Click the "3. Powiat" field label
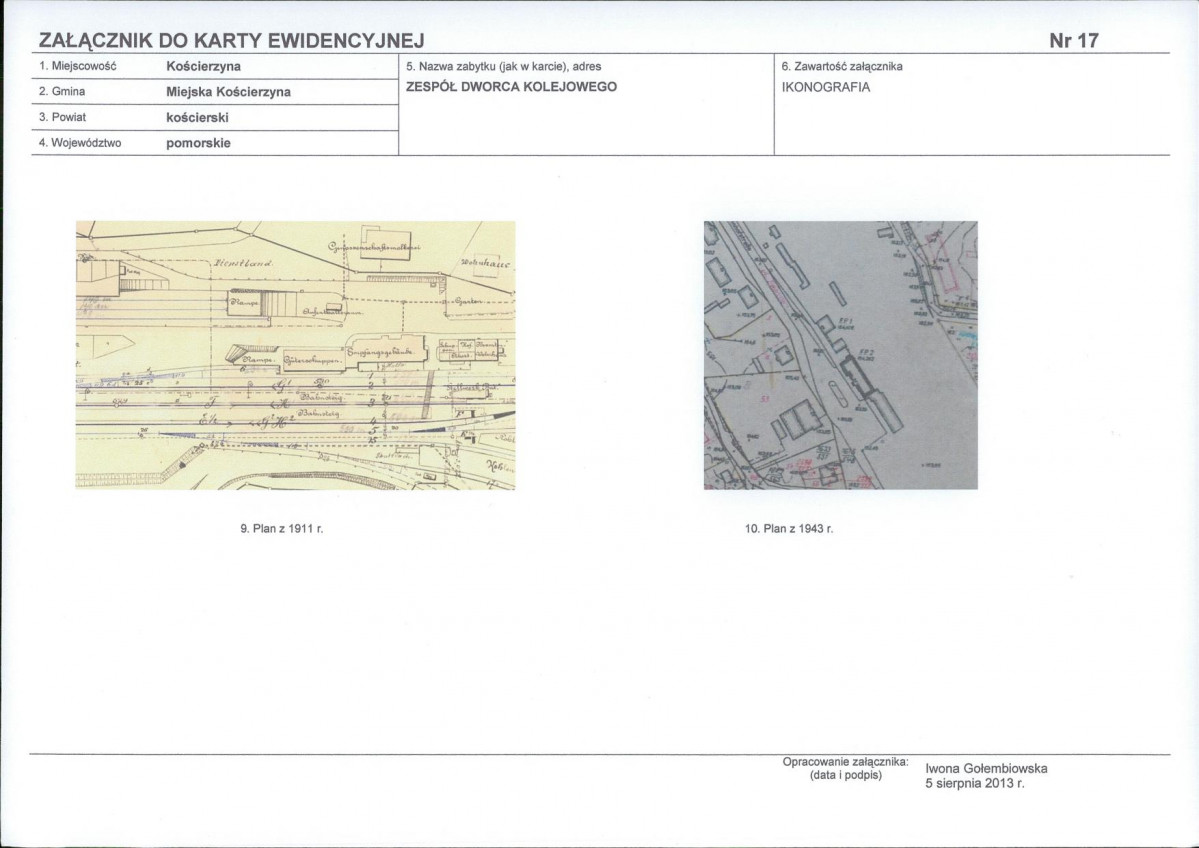This screenshot has width=1199, height=848. [62, 118]
